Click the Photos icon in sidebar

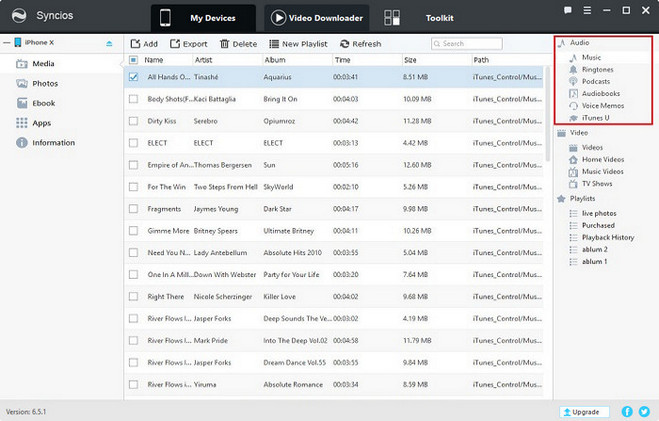tap(21, 84)
